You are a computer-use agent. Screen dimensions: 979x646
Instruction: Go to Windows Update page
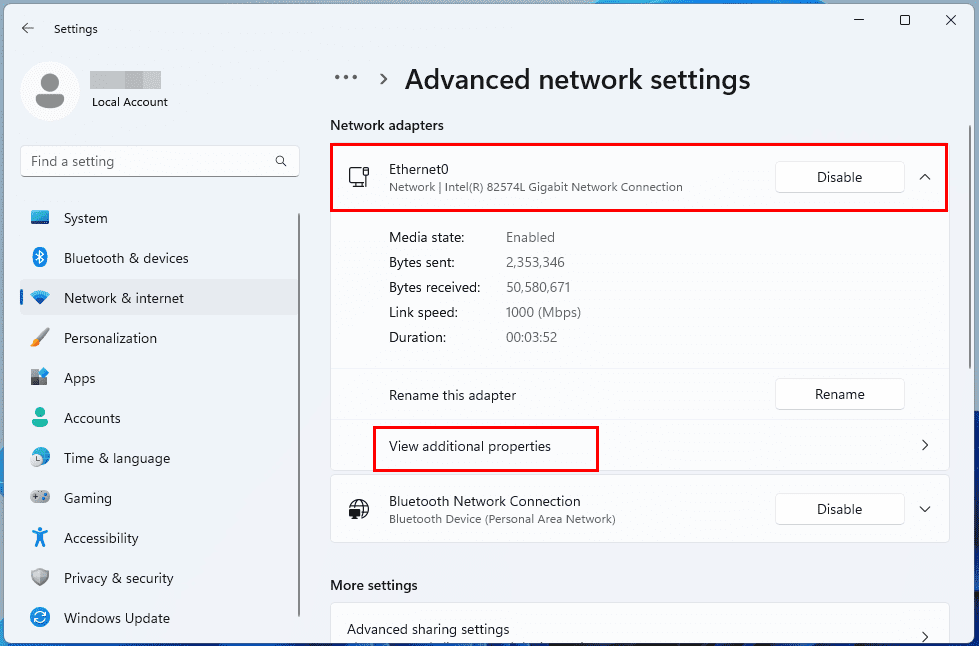coord(159,617)
